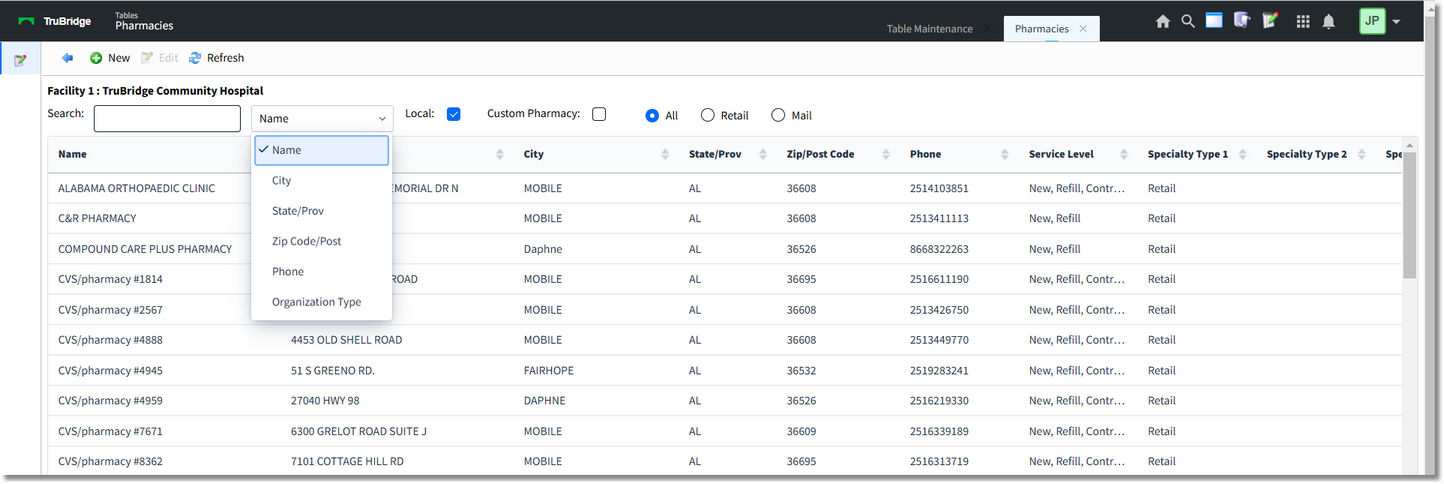The image size is (1444, 484).
Task: Sort Specialty Type 1 column arrows
Action: [1242, 154]
